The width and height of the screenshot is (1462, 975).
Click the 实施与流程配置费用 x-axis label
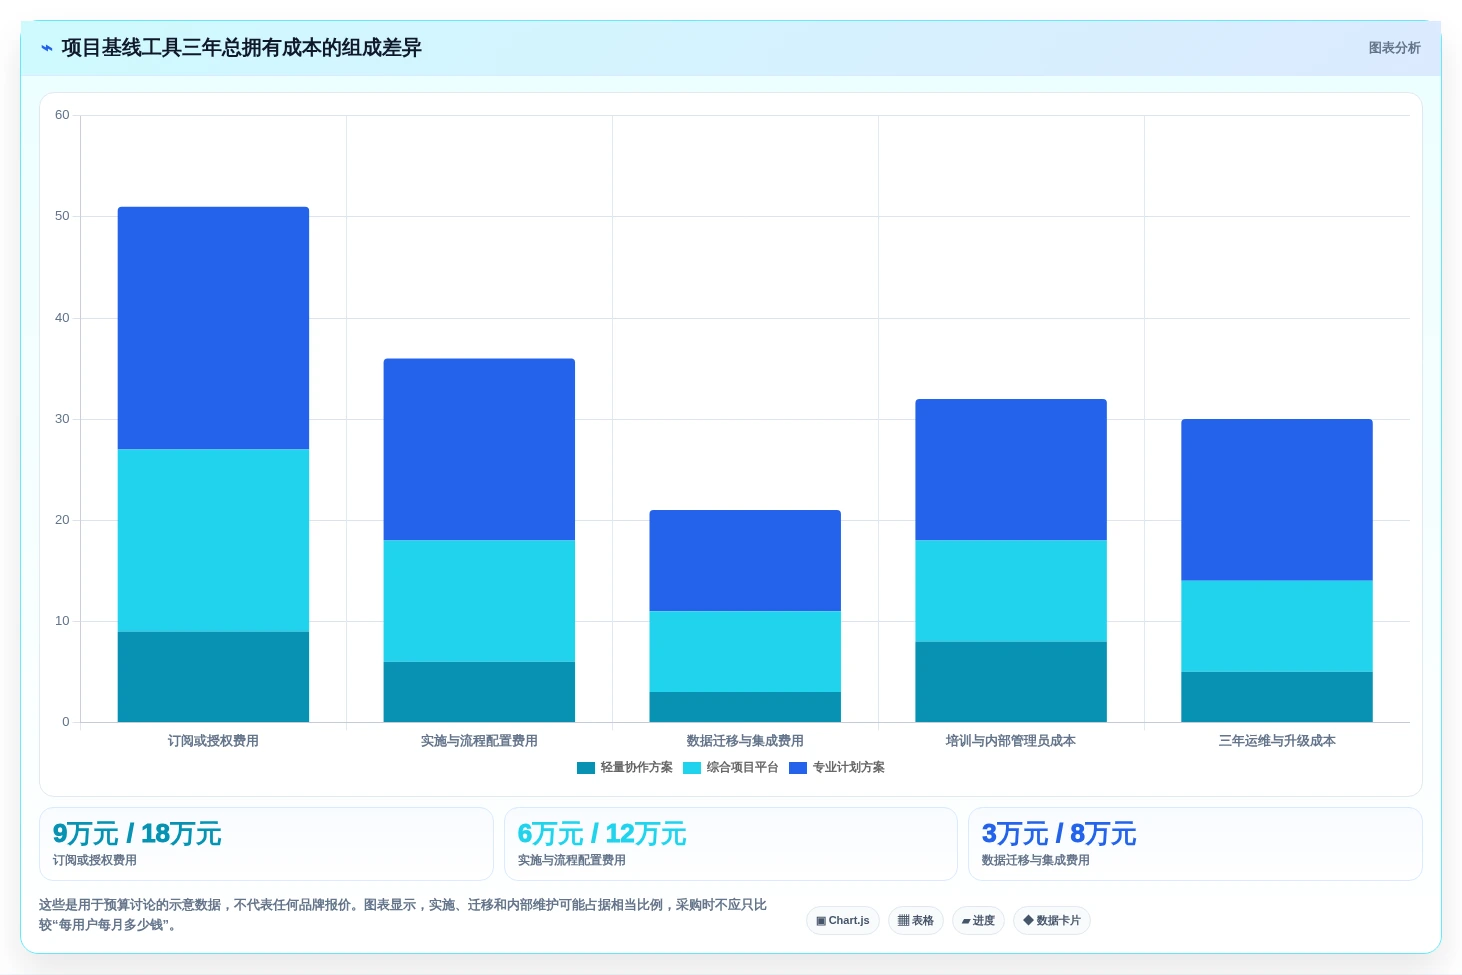479,741
